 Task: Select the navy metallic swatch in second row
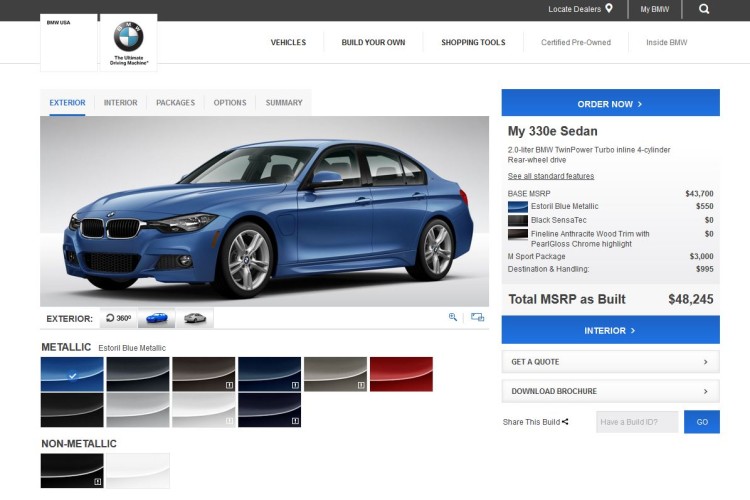click(269, 410)
